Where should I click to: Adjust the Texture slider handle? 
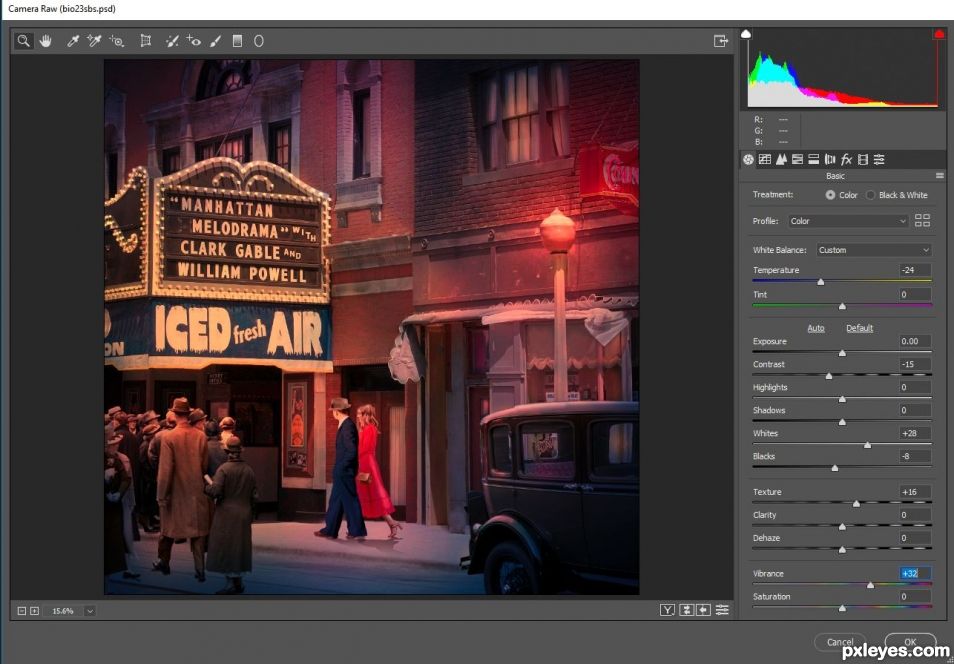(x=857, y=504)
